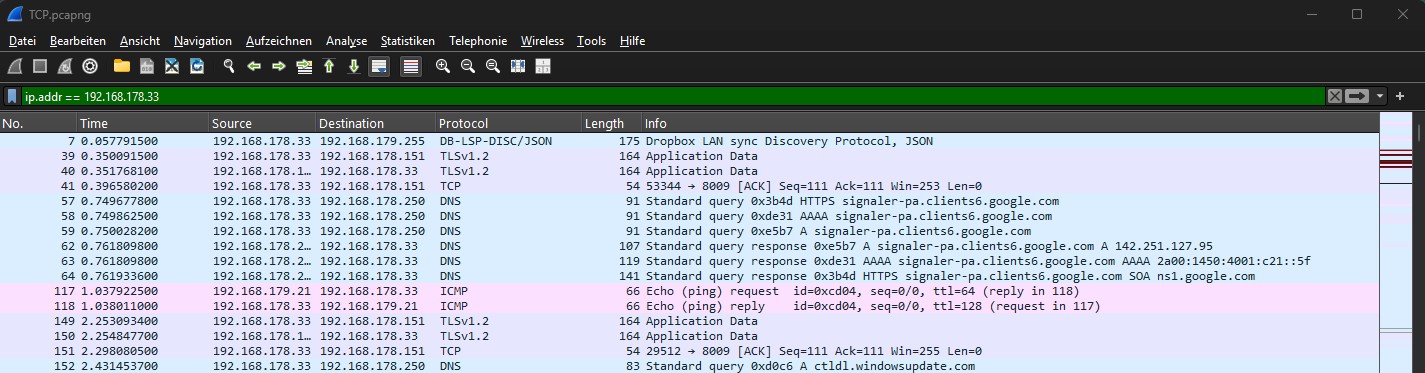This screenshot has width=1425, height=373.
Task: Open the Navigation menu
Action: coord(203,41)
